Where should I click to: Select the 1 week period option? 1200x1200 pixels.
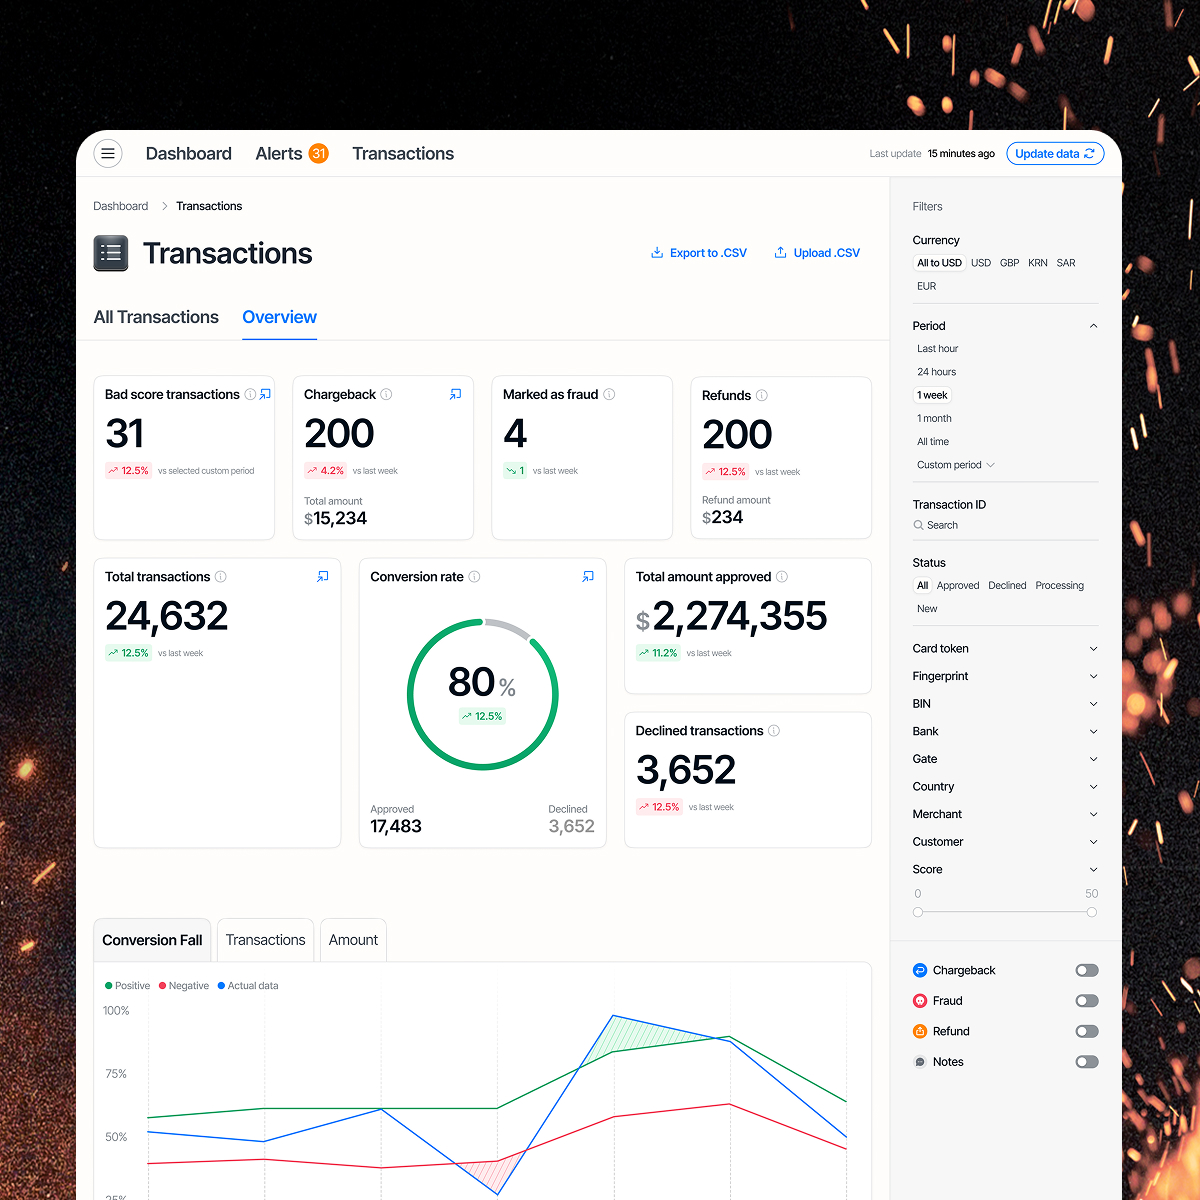(932, 395)
